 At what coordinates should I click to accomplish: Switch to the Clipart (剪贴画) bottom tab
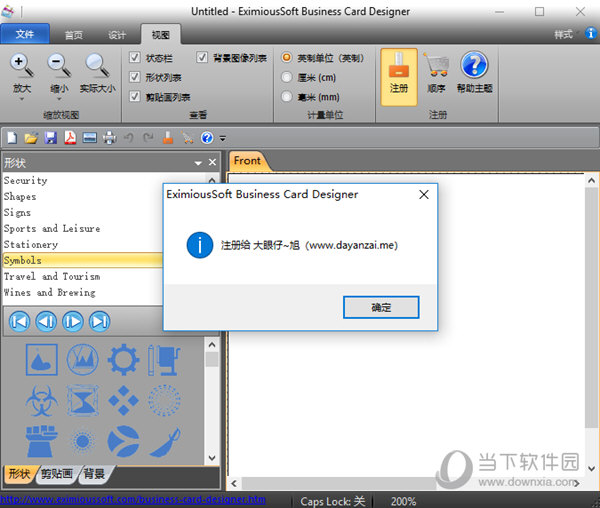(57, 474)
